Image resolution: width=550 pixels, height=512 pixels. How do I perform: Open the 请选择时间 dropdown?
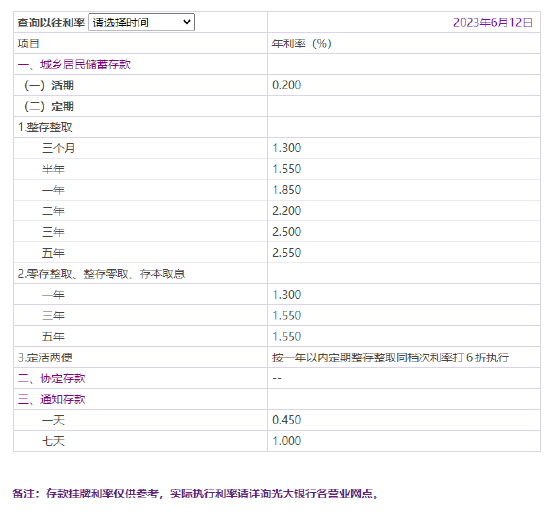coord(141,22)
